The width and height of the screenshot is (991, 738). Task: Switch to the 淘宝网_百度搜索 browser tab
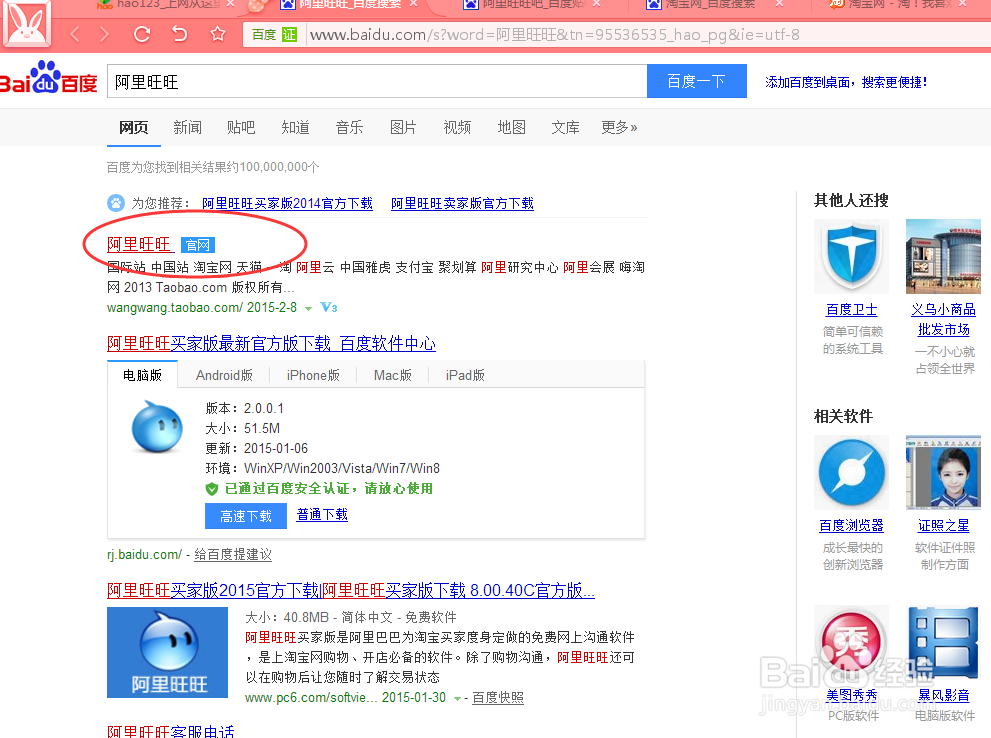point(708,4)
